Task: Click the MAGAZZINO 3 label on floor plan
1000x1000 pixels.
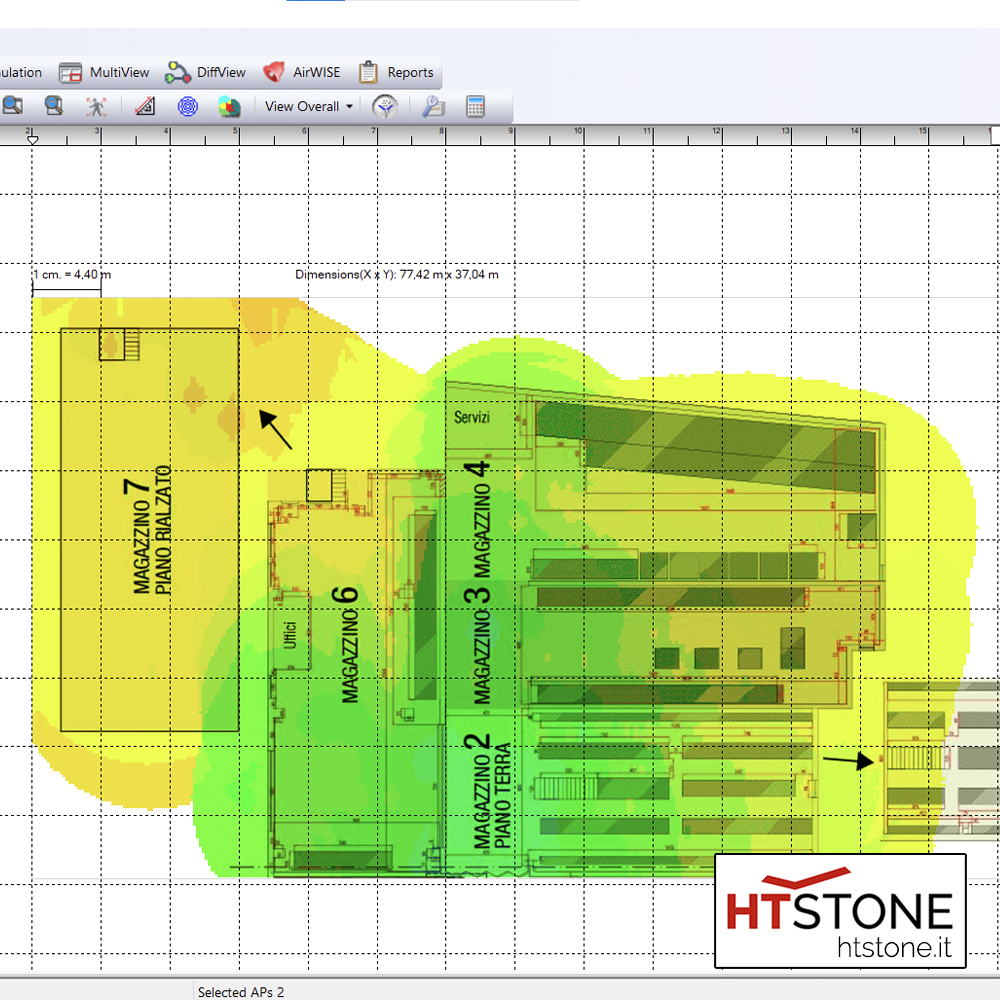Action: click(x=478, y=645)
